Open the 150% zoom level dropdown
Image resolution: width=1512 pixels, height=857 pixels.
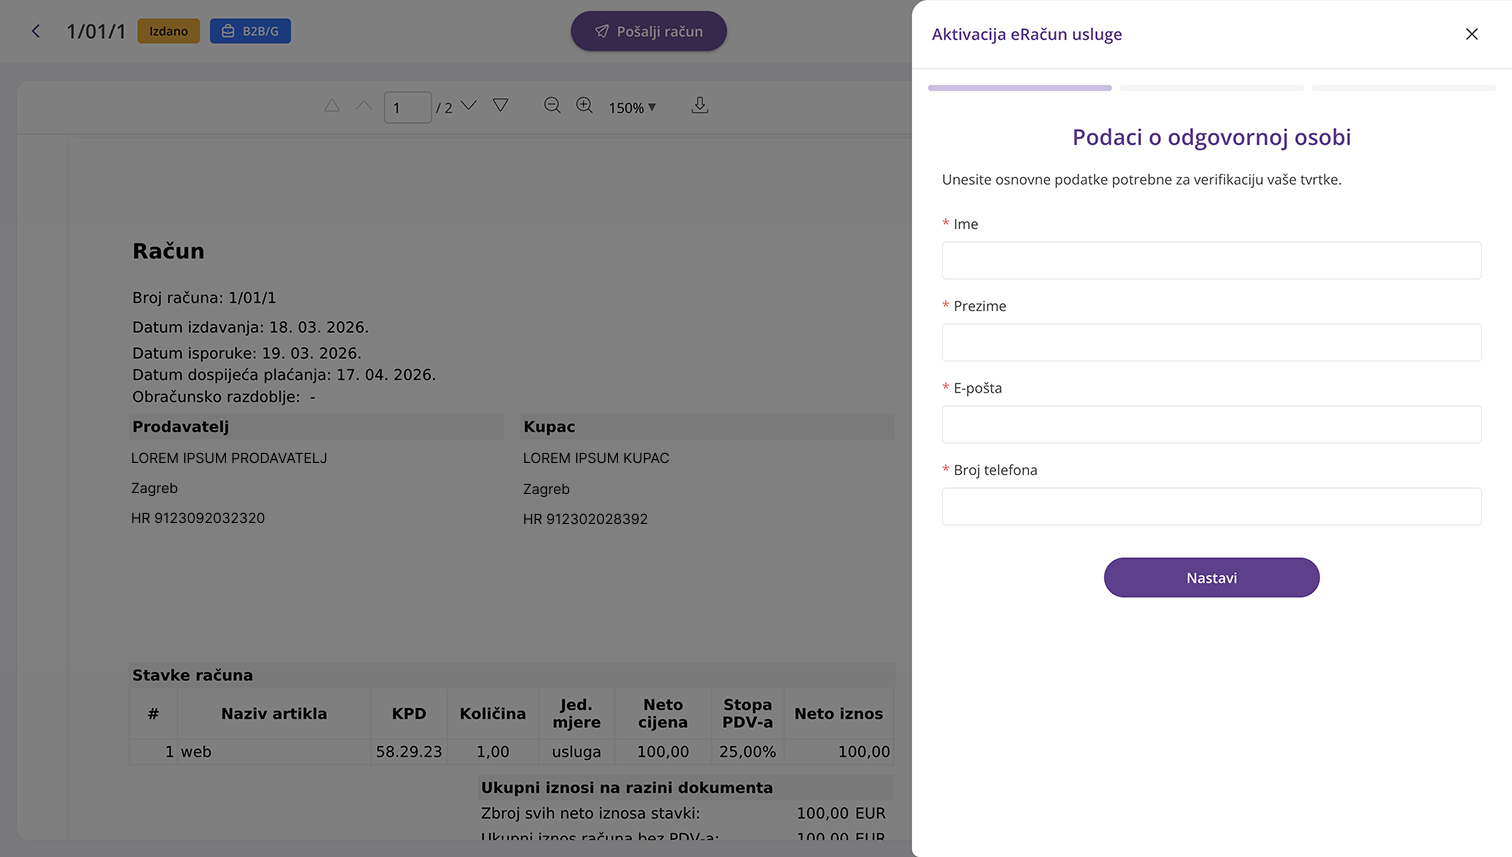pyautogui.click(x=632, y=107)
